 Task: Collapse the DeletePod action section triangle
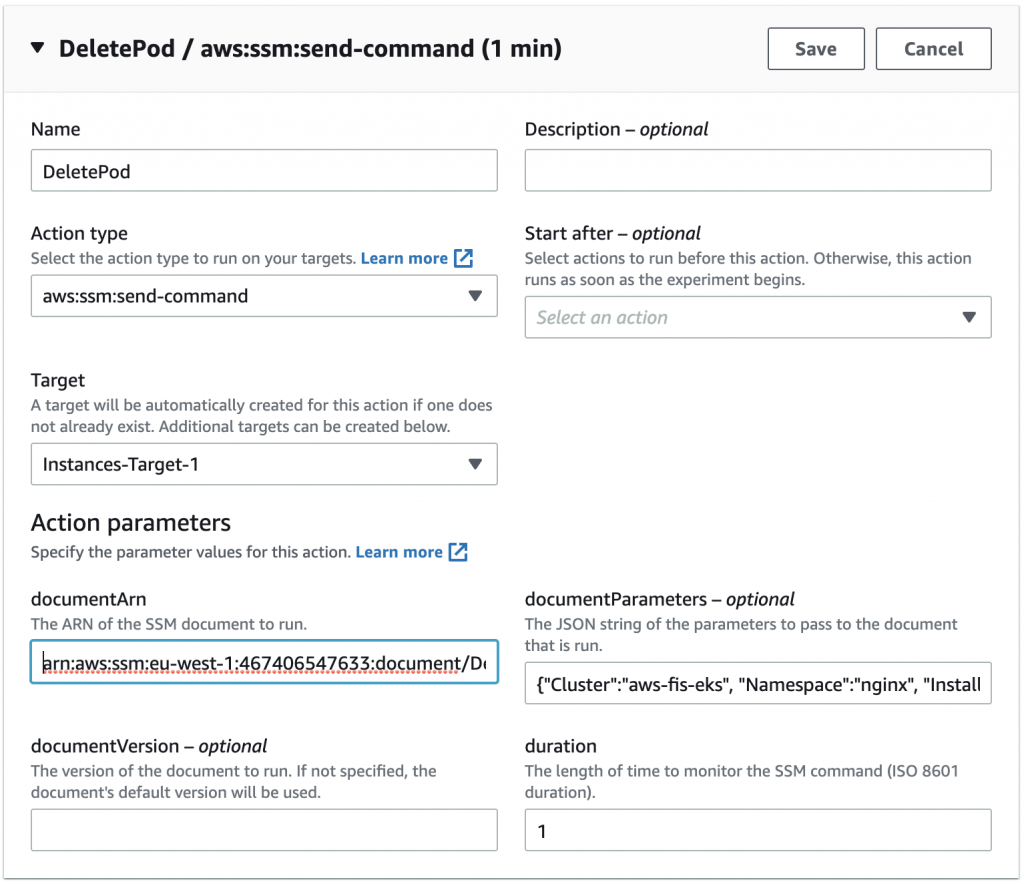pyautogui.click(x=38, y=49)
